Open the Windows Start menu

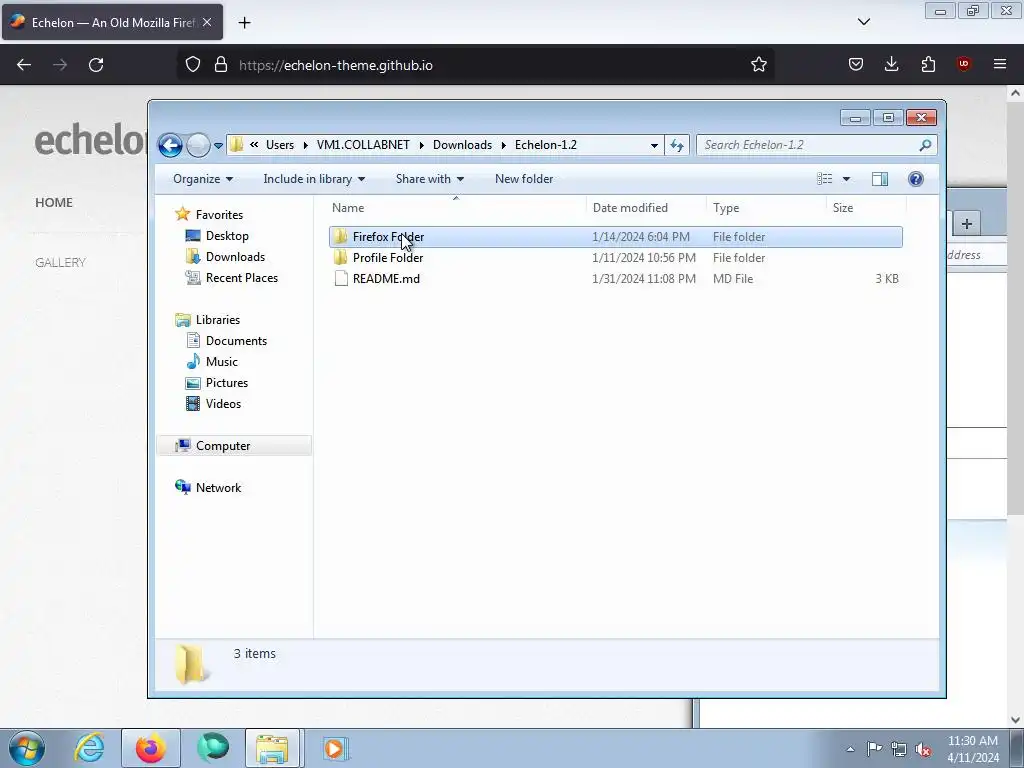point(27,748)
